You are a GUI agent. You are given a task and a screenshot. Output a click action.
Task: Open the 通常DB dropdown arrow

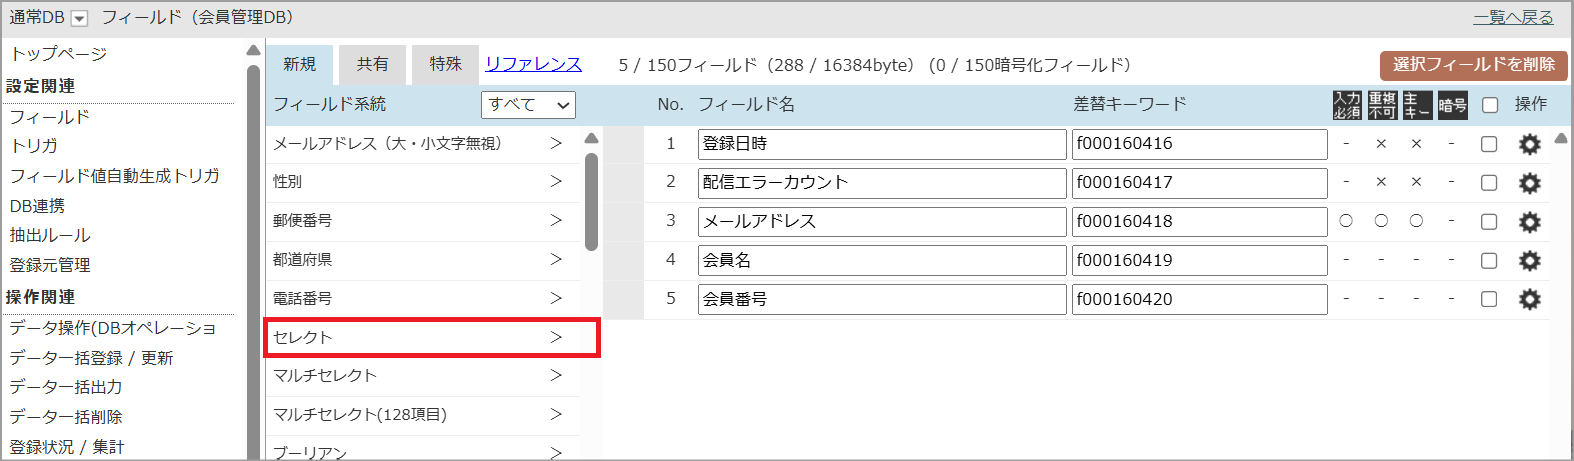click(x=80, y=18)
